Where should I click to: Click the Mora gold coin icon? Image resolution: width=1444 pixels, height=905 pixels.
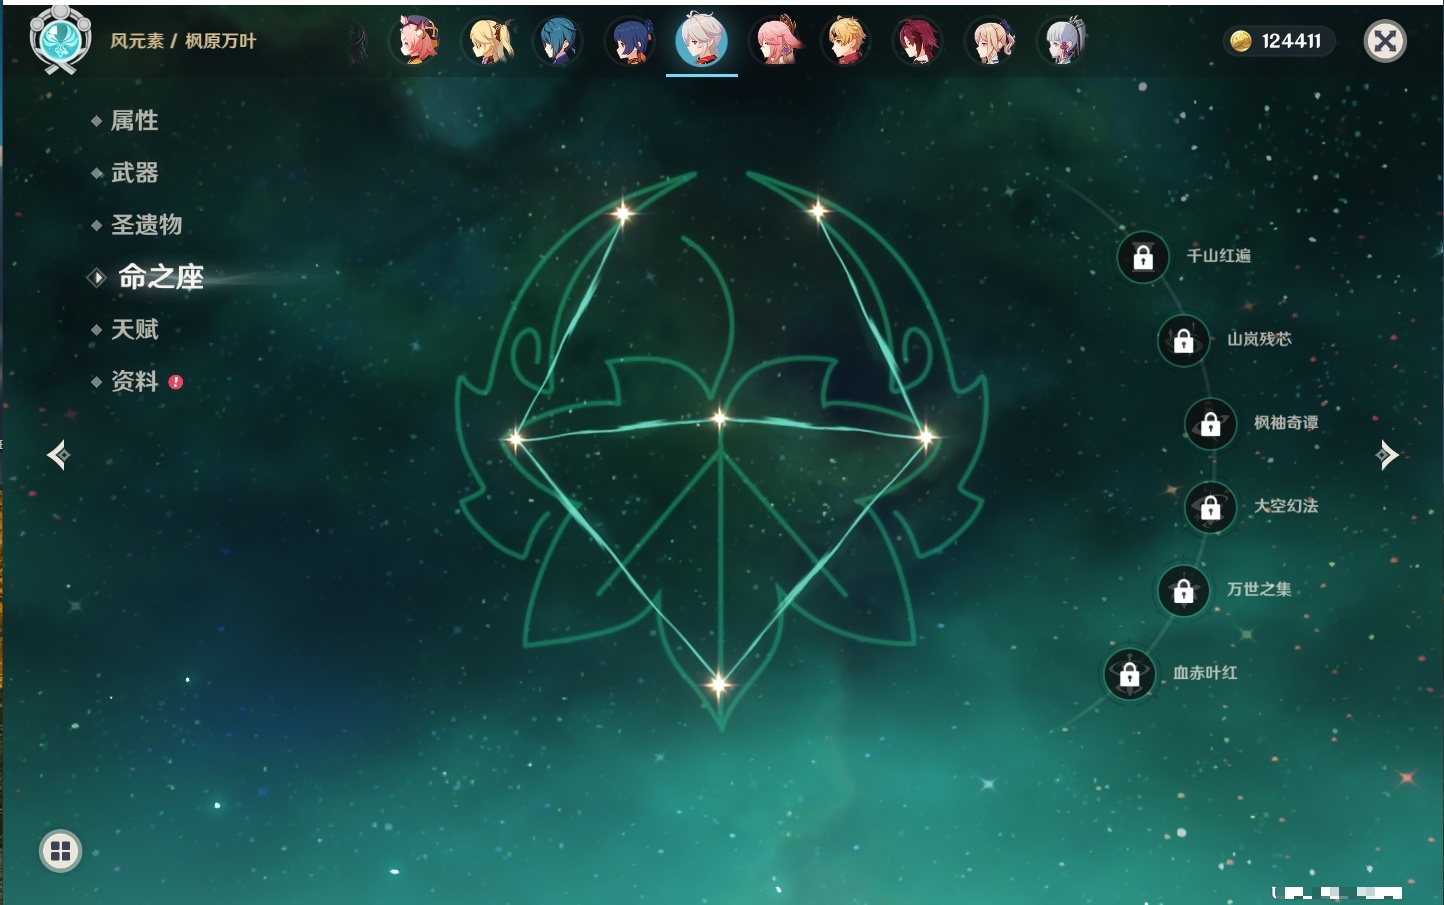pos(1241,41)
